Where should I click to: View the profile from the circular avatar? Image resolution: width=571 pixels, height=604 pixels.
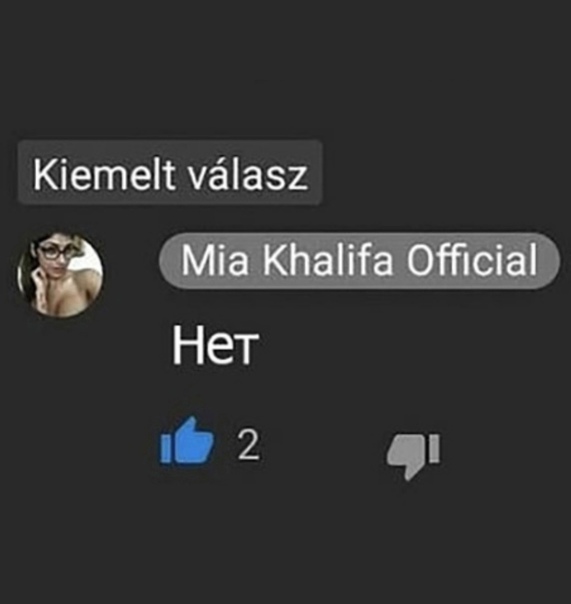[x=60, y=275]
